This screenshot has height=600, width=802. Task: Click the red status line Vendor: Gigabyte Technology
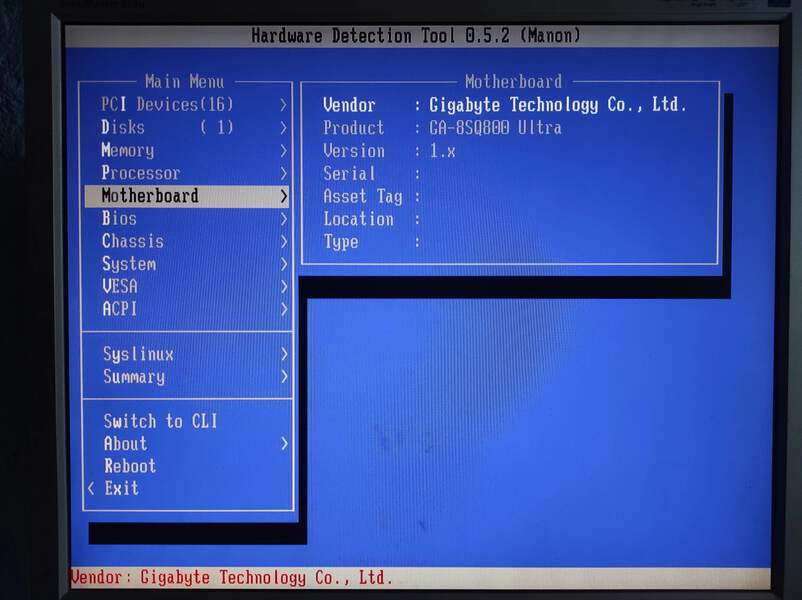(x=232, y=578)
